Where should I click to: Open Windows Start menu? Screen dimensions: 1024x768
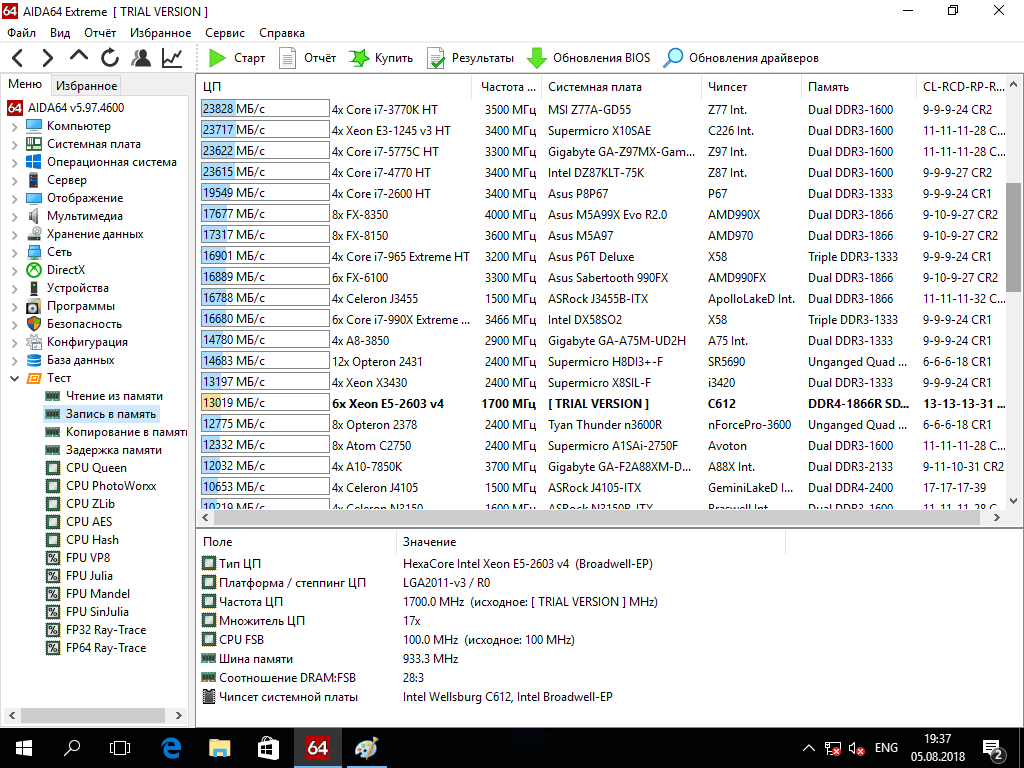coord(24,748)
